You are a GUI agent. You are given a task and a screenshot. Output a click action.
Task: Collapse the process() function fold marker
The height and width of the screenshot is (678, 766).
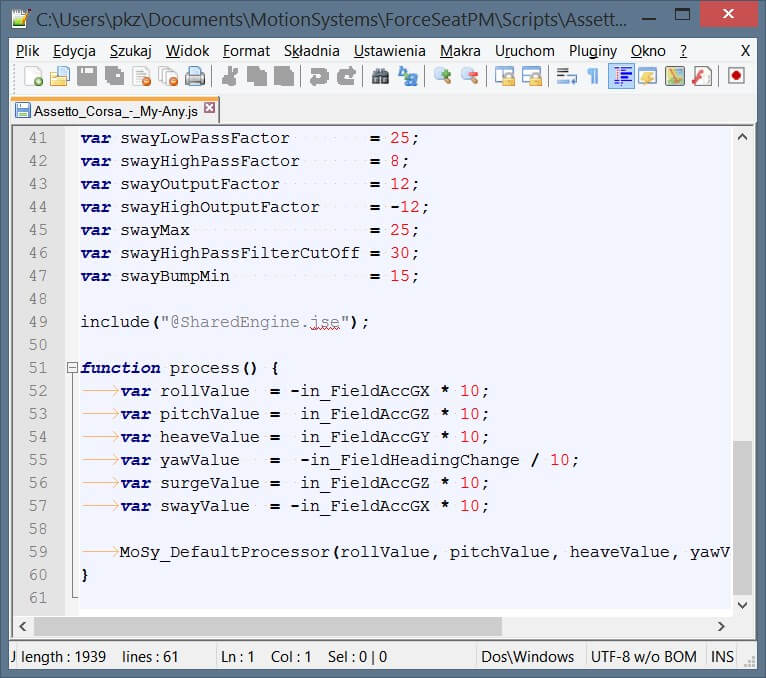pyautogui.click(x=72, y=367)
